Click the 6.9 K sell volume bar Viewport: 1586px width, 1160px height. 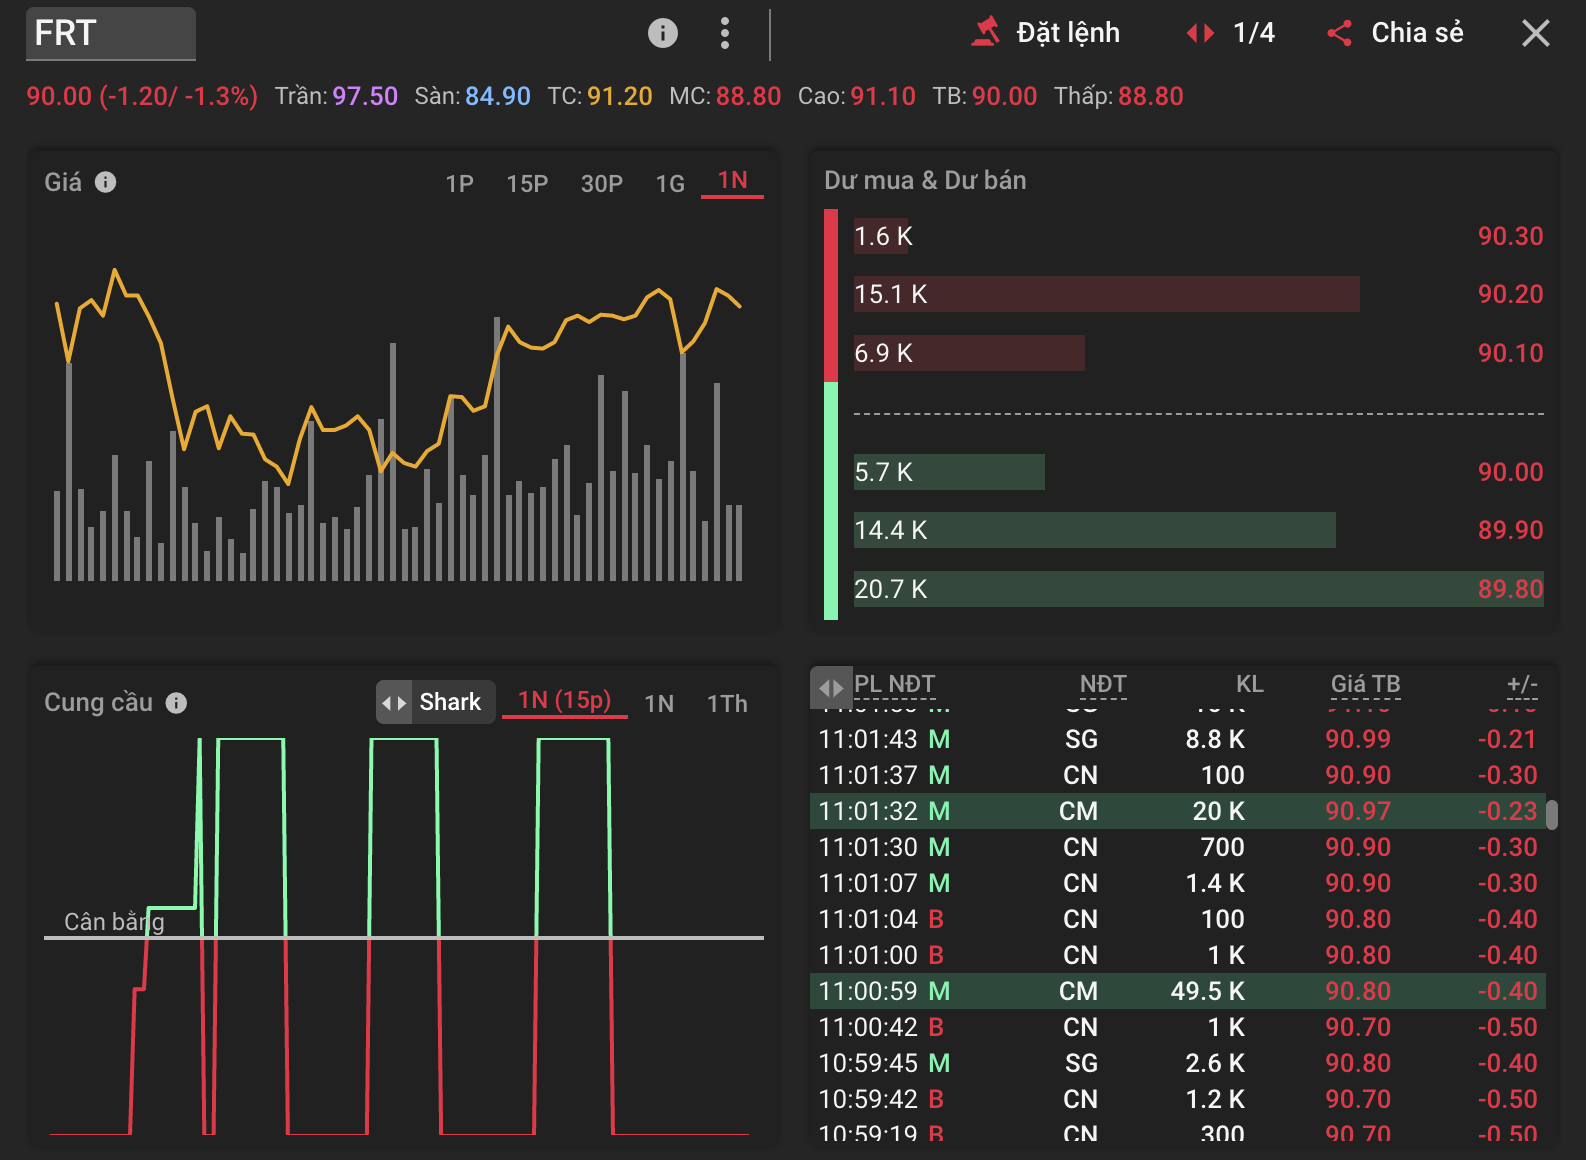coord(969,353)
